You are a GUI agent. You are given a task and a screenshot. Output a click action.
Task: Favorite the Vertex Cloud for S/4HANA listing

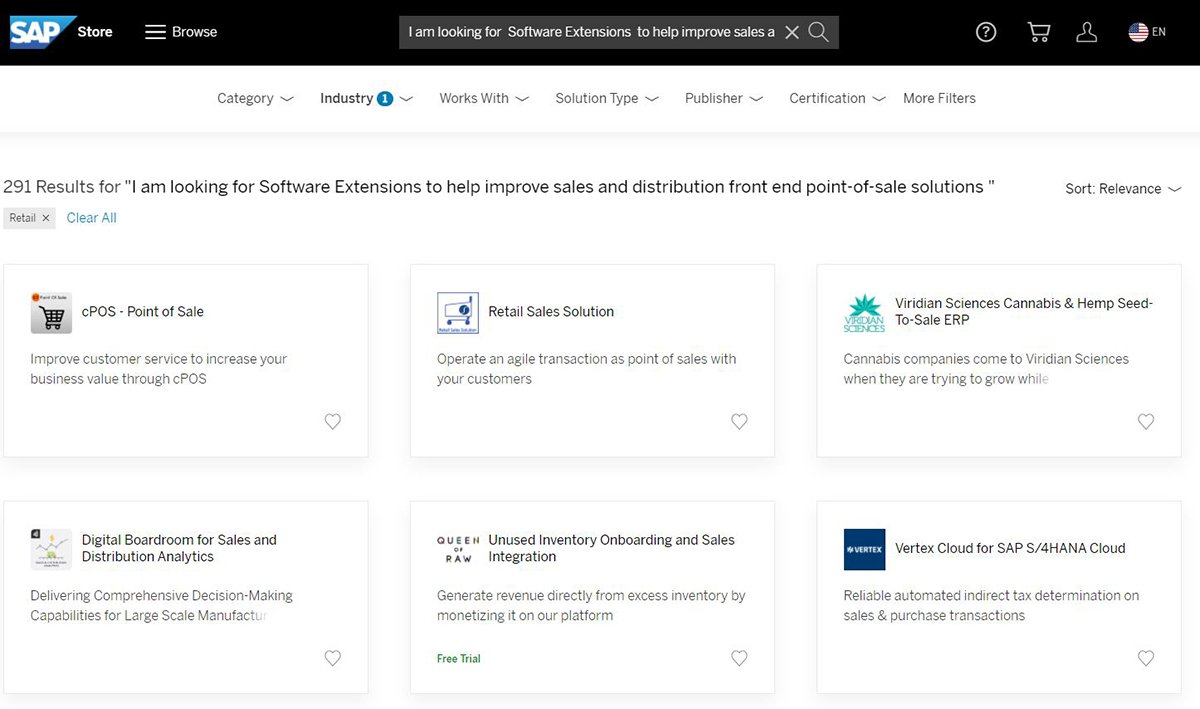pos(1145,658)
